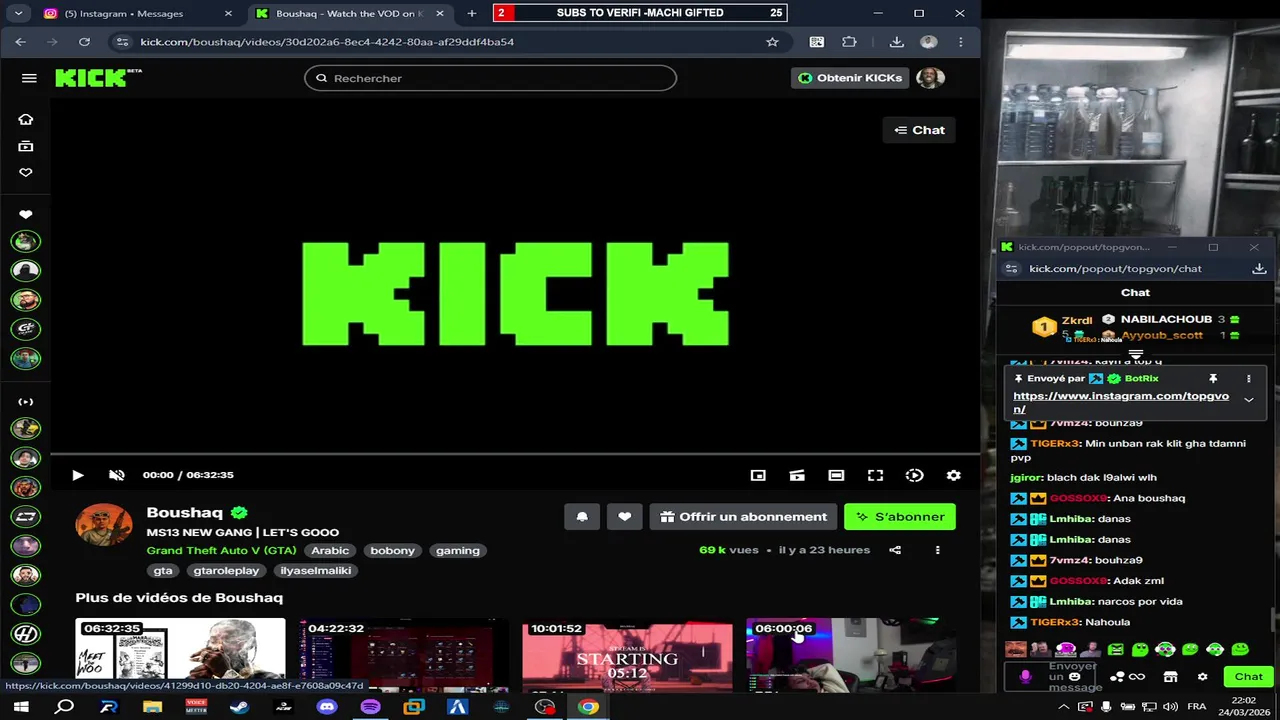Open the playback speed control icon
The width and height of the screenshot is (1280, 720).
(914, 475)
